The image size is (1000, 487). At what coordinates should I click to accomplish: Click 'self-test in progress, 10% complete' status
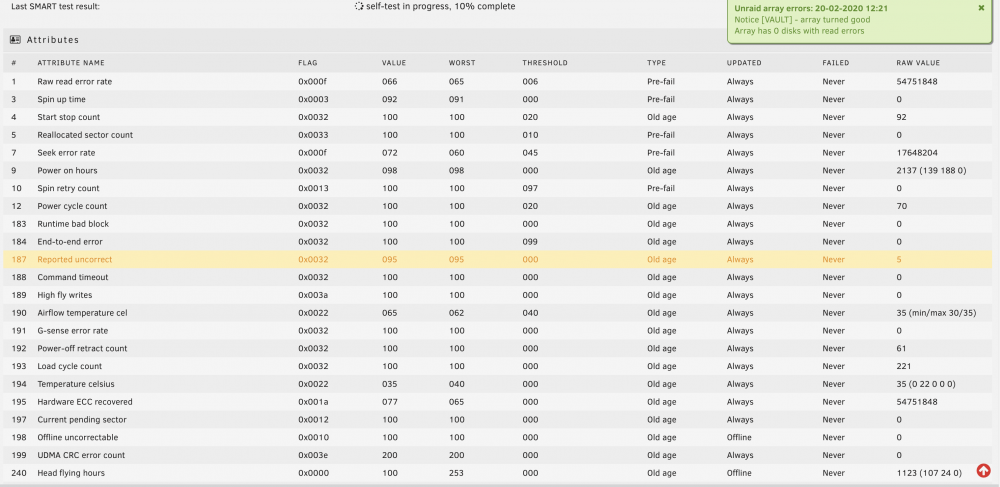pos(441,6)
